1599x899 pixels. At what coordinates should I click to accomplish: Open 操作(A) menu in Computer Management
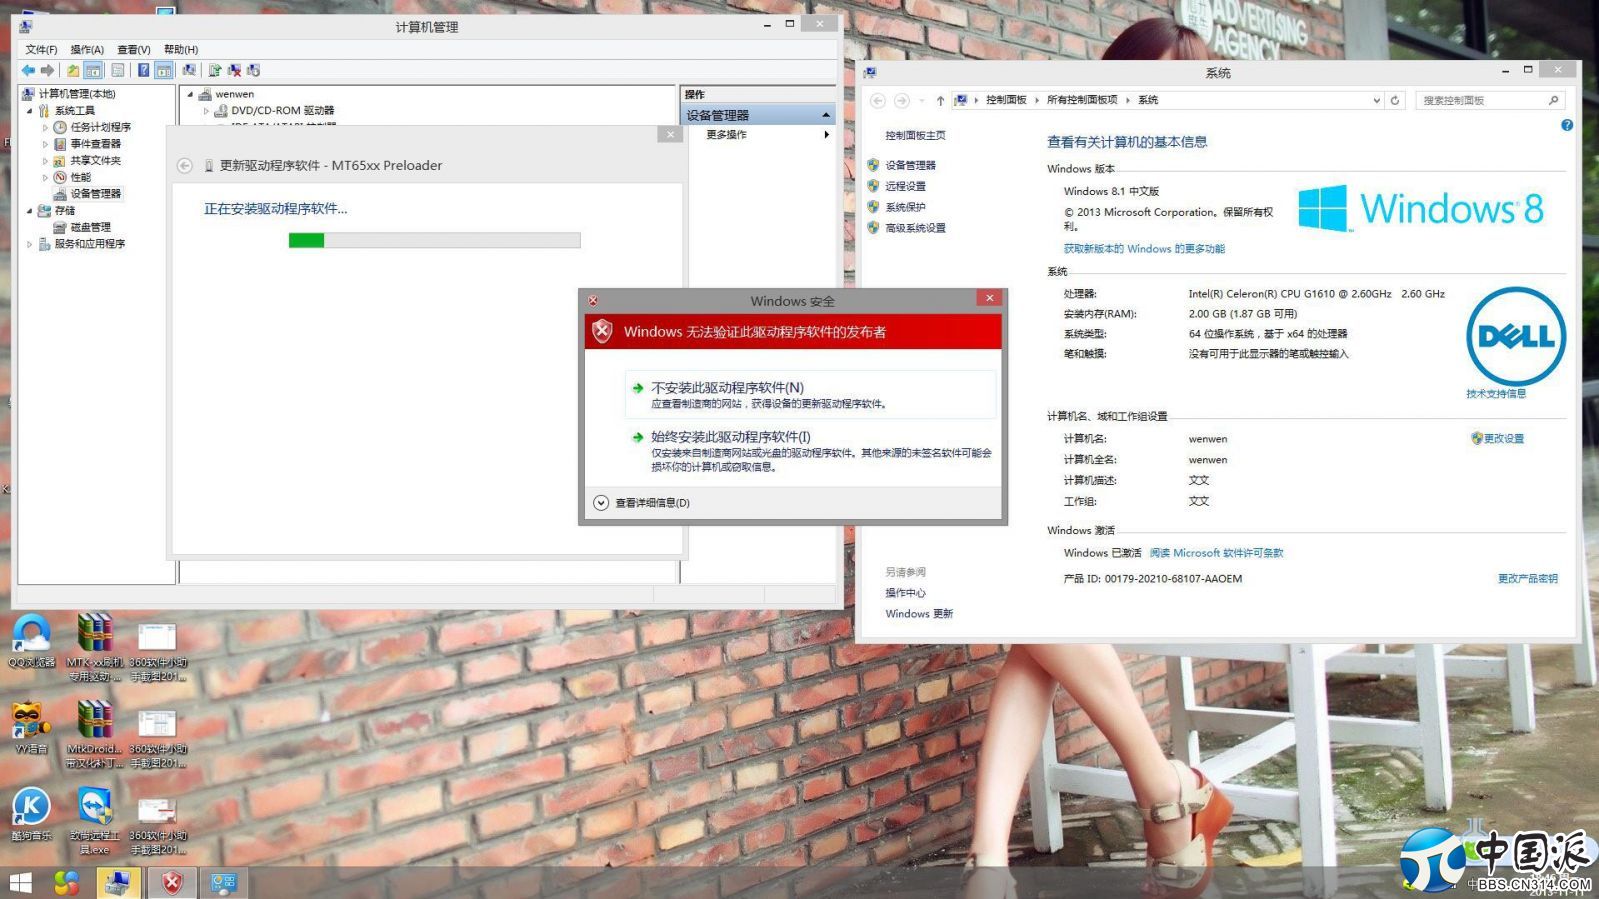87,49
